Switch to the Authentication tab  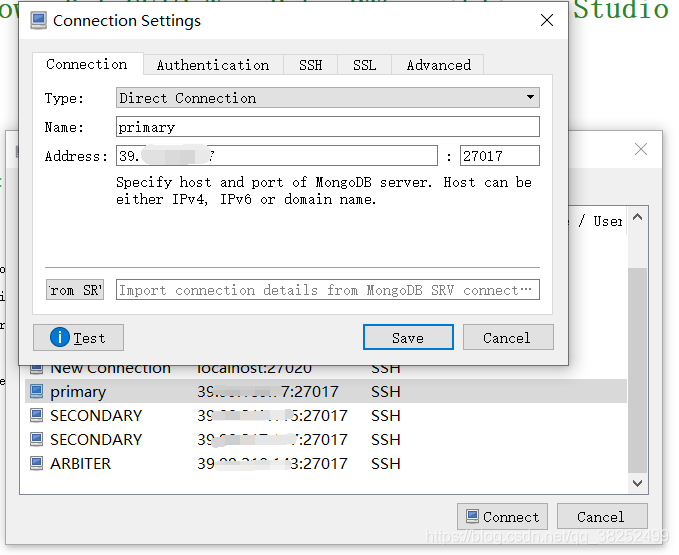213,65
